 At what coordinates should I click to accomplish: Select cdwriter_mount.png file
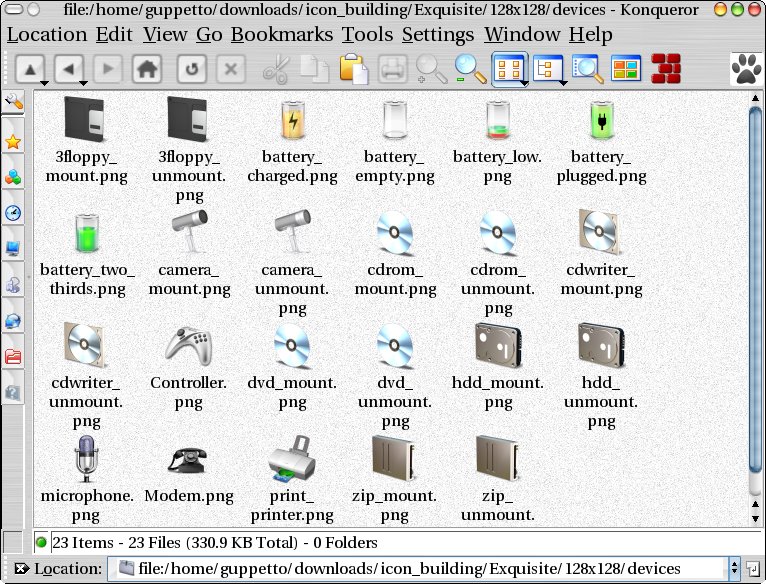tap(601, 253)
